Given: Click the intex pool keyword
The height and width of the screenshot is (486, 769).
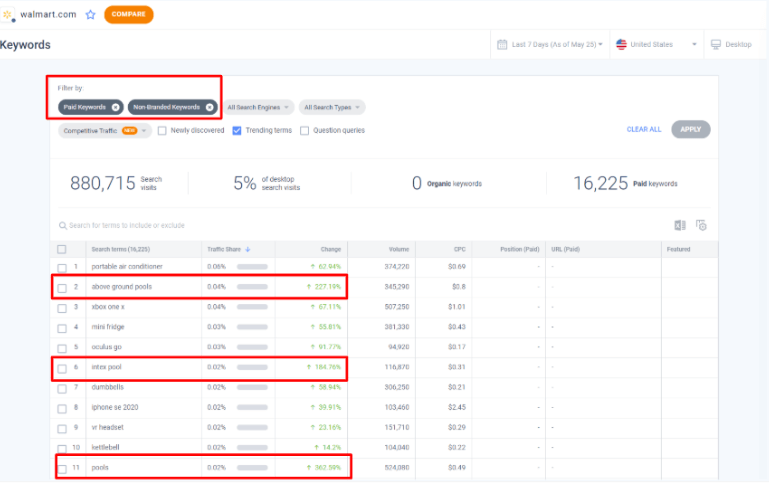Looking at the screenshot, I should [x=106, y=367].
